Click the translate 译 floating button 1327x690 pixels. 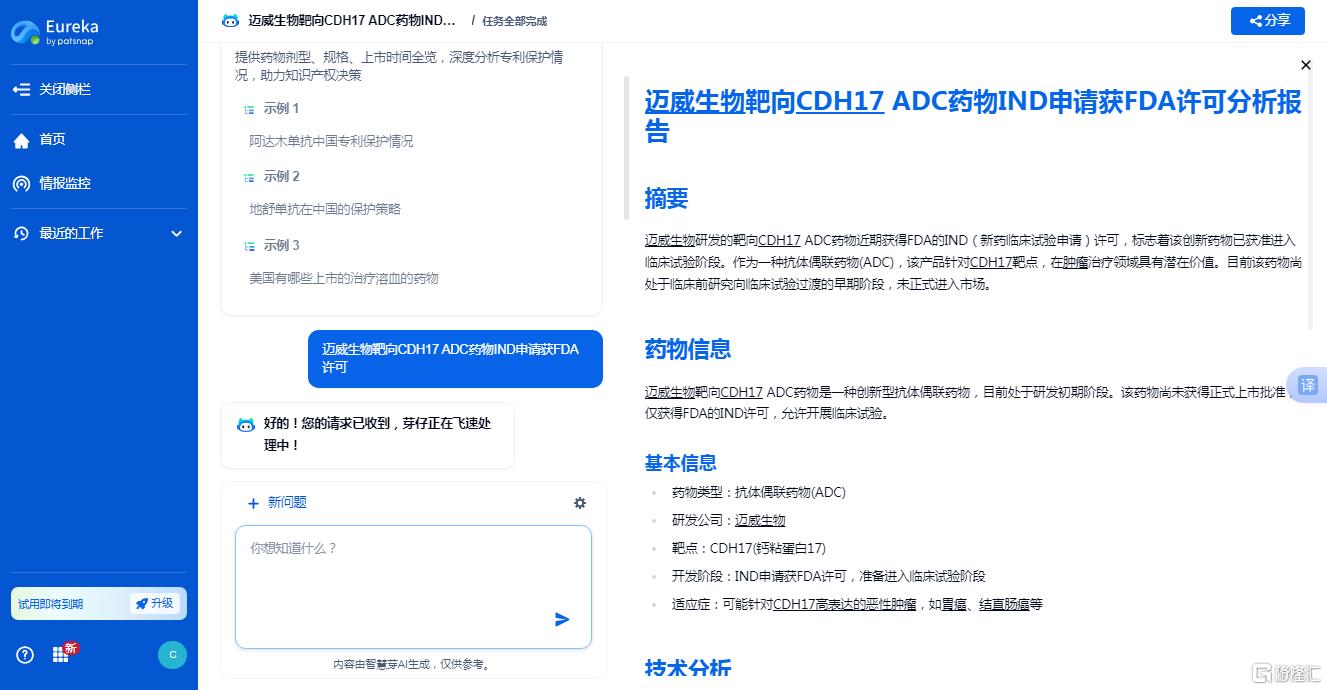coord(1307,385)
